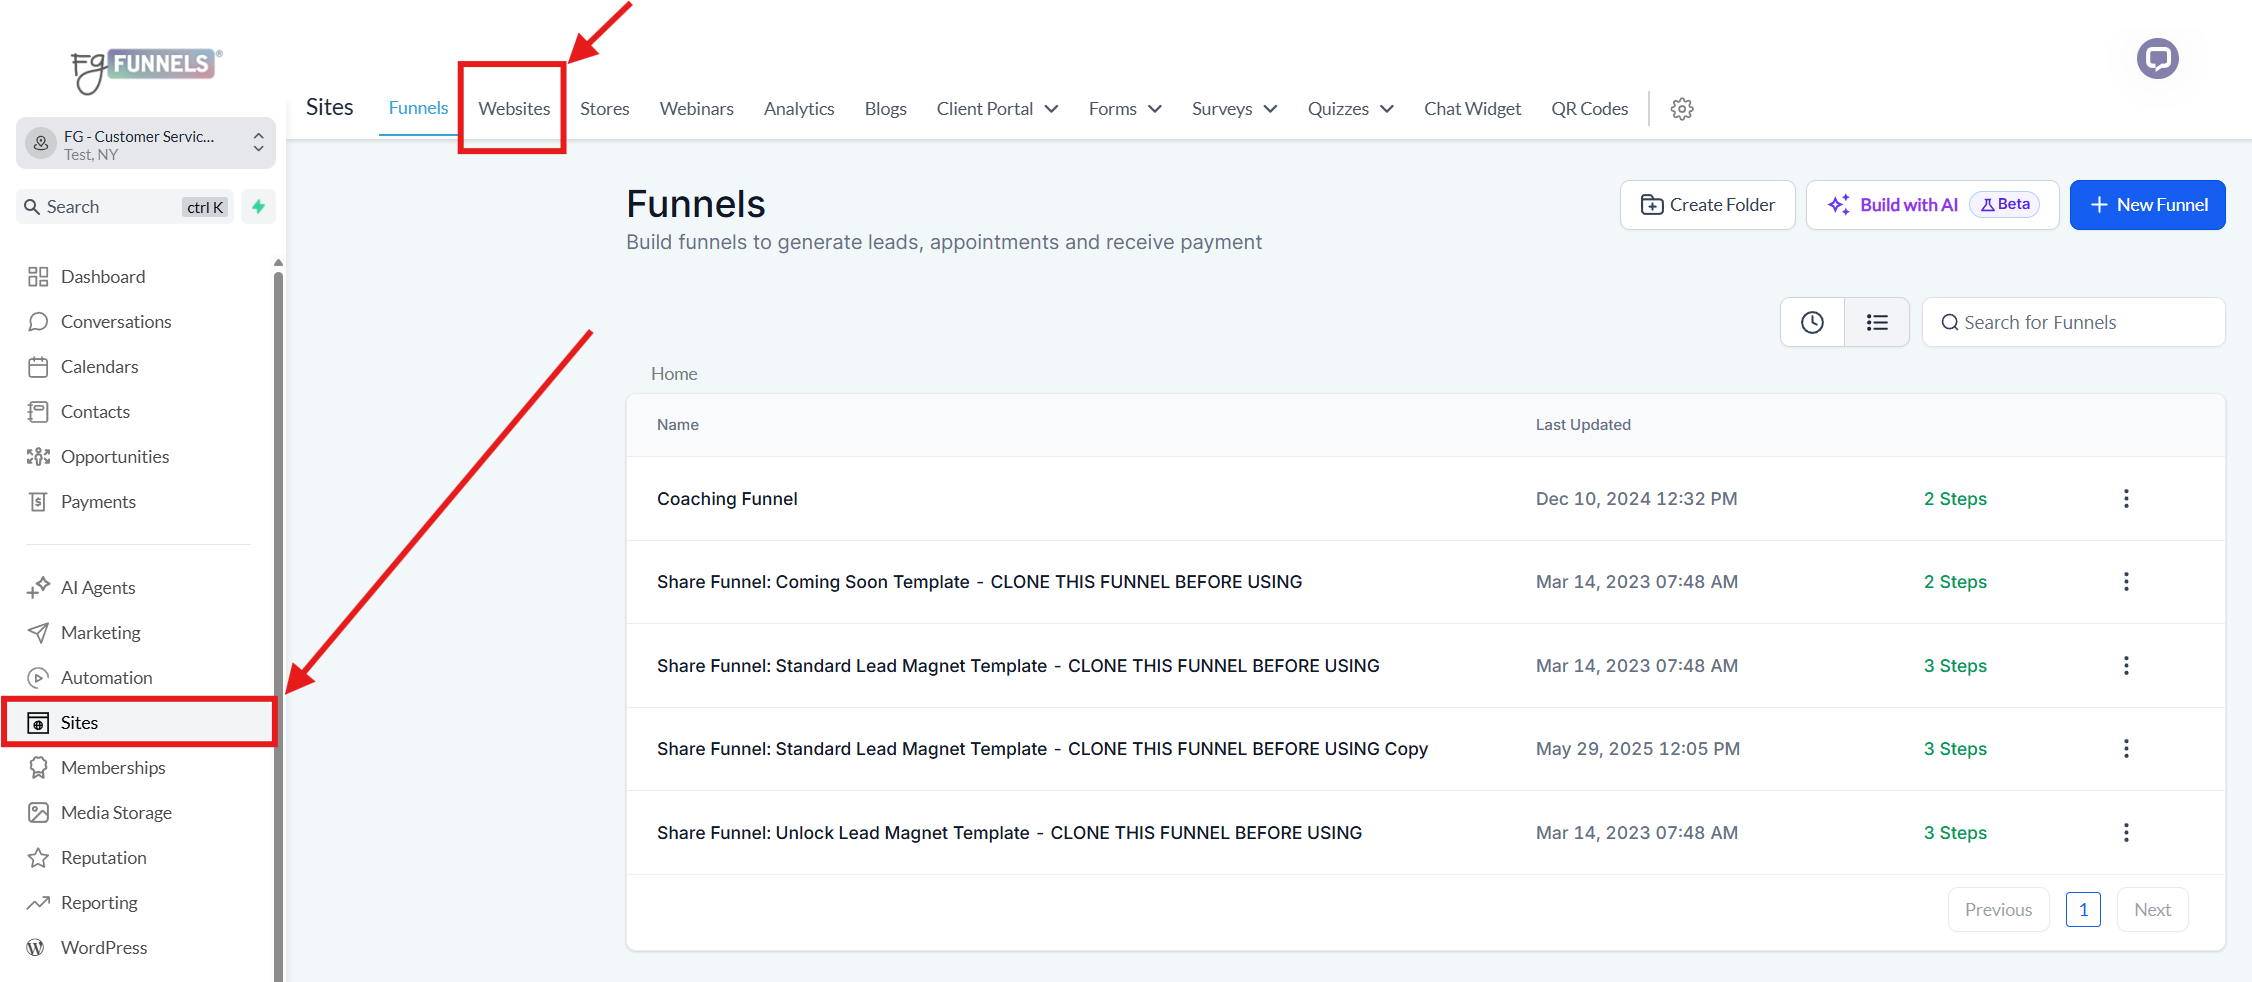Expand the Quizzes dropdown menu
Viewport: 2252px width, 982px height.
(x=1350, y=109)
